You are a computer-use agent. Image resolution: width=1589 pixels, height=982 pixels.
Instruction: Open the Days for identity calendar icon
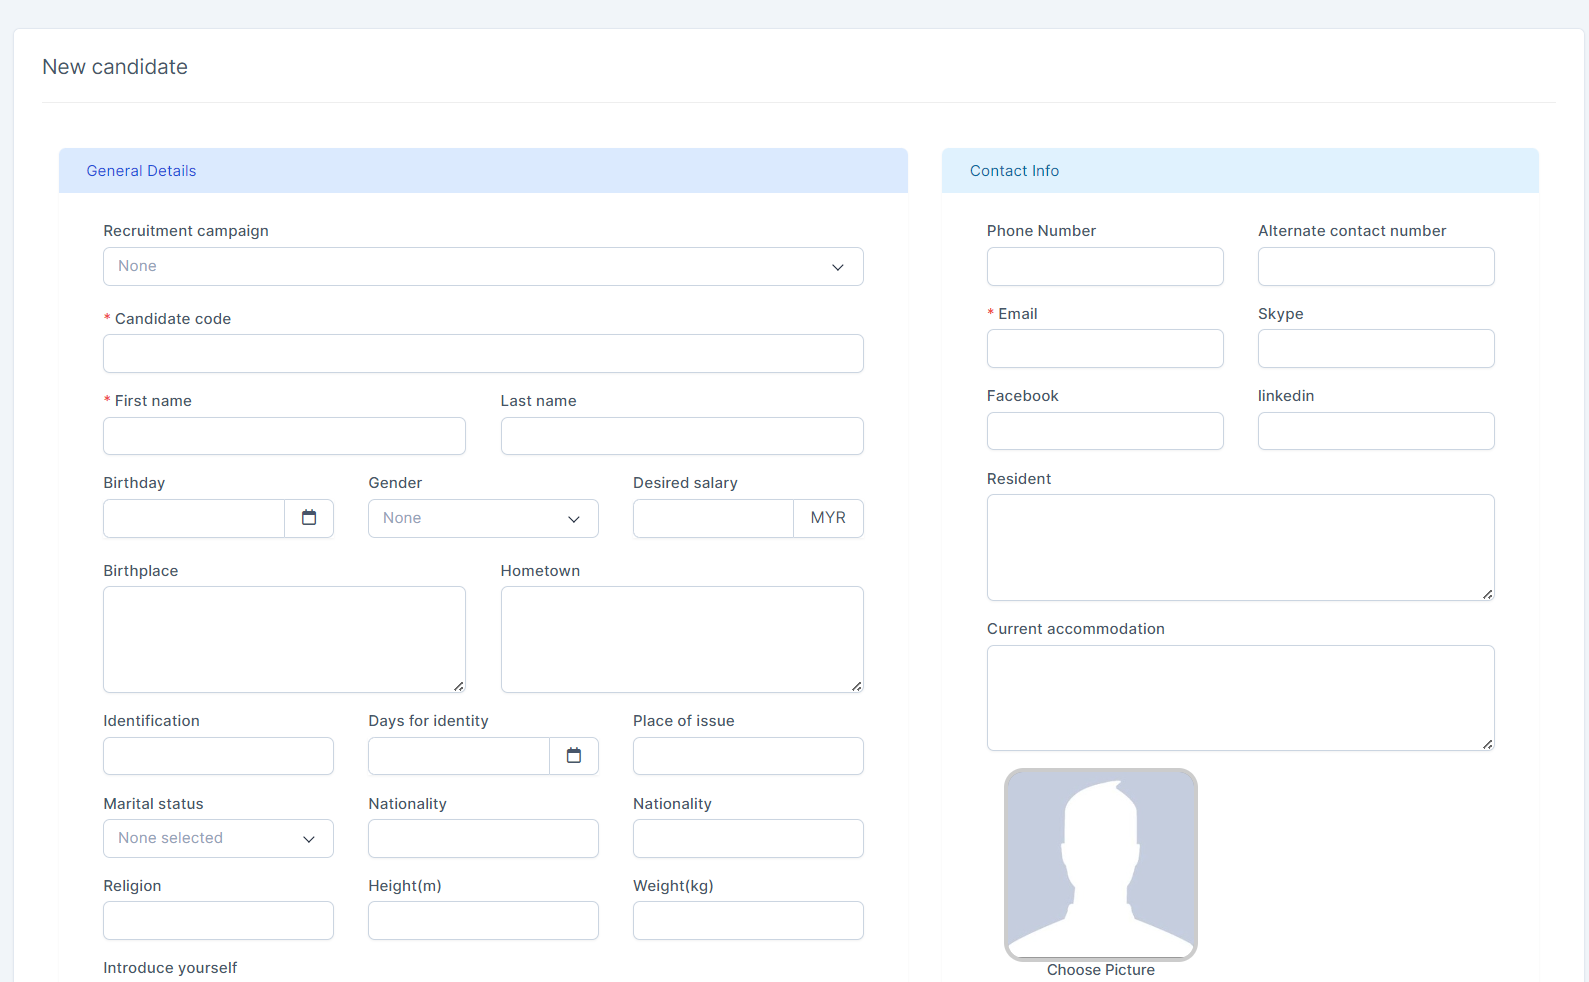pyautogui.click(x=574, y=756)
